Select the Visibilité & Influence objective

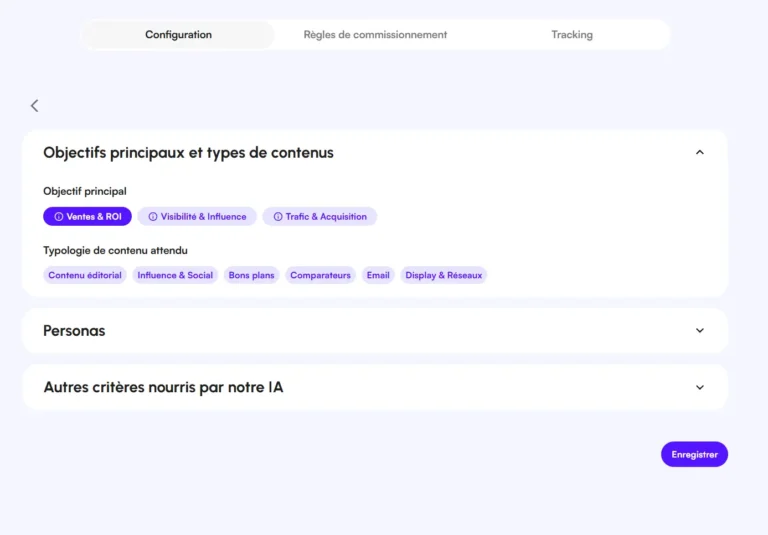click(197, 217)
